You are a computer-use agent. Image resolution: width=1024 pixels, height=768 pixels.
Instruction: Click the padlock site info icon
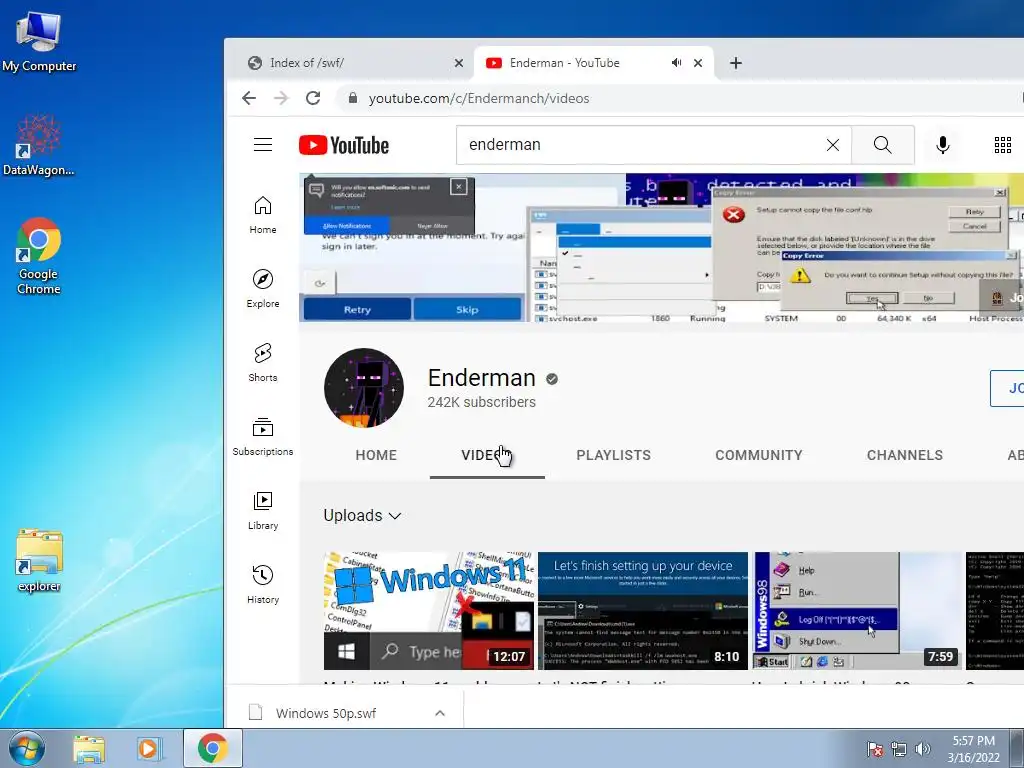click(353, 98)
